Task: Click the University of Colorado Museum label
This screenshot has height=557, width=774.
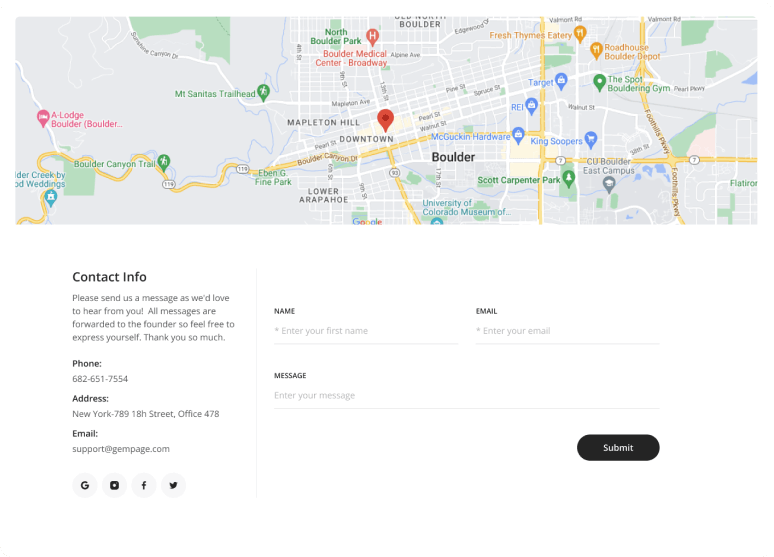Action: pyautogui.click(x=466, y=207)
